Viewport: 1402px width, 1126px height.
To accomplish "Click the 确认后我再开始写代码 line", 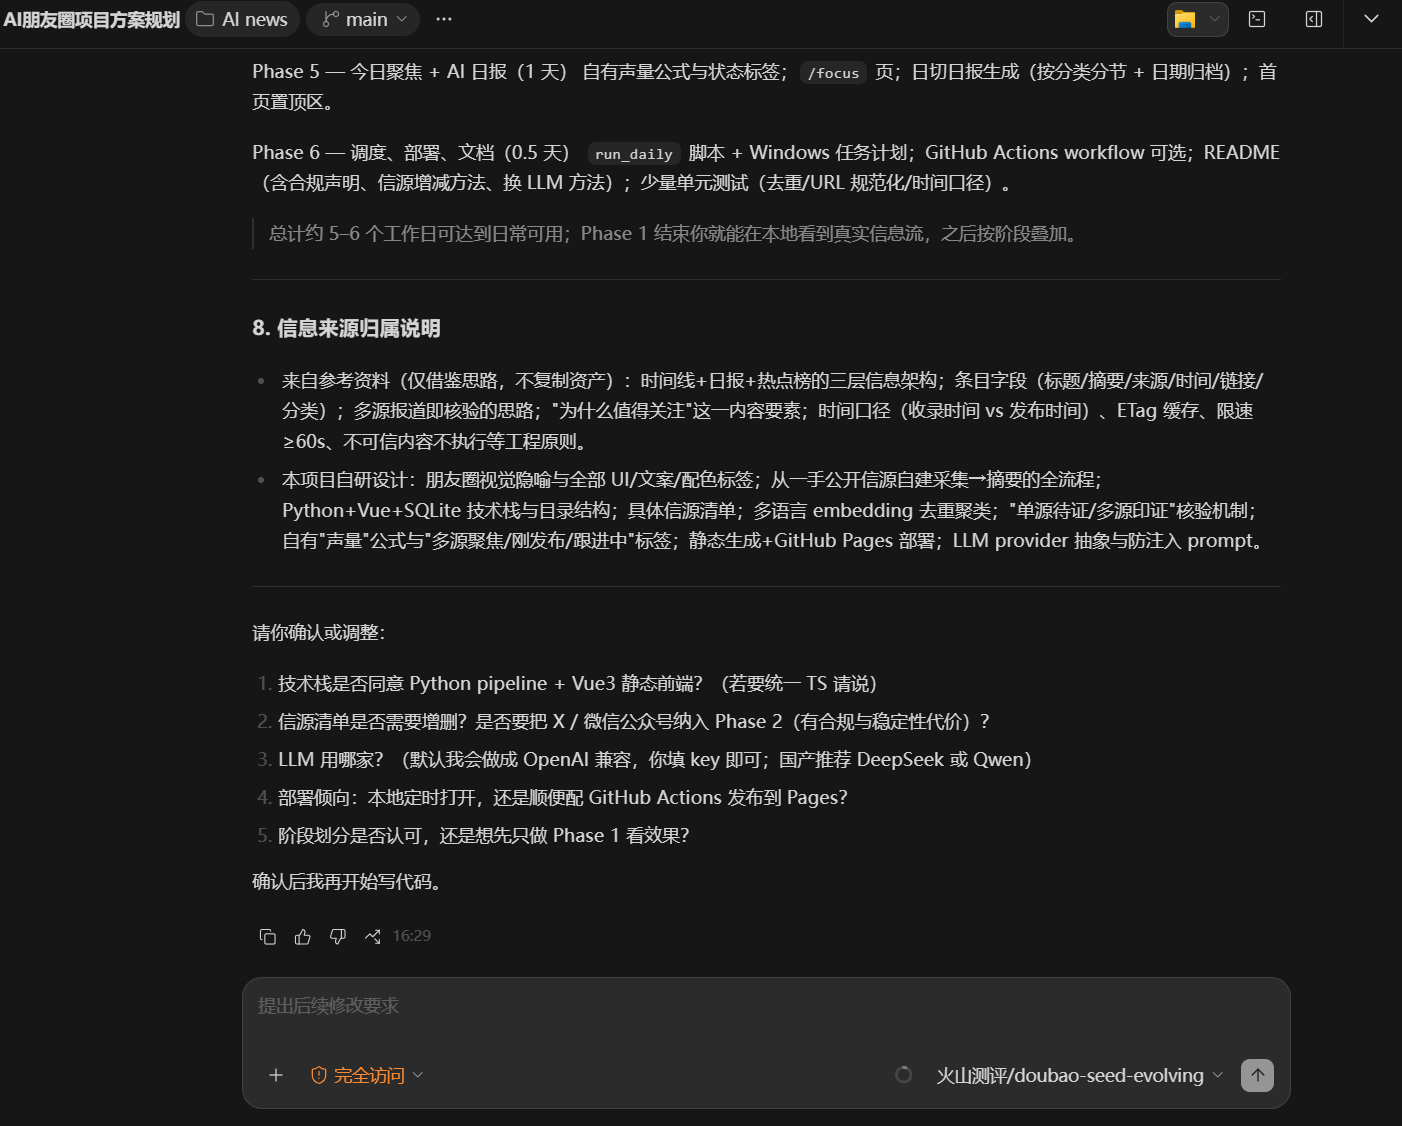I will [x=348, y=882].
